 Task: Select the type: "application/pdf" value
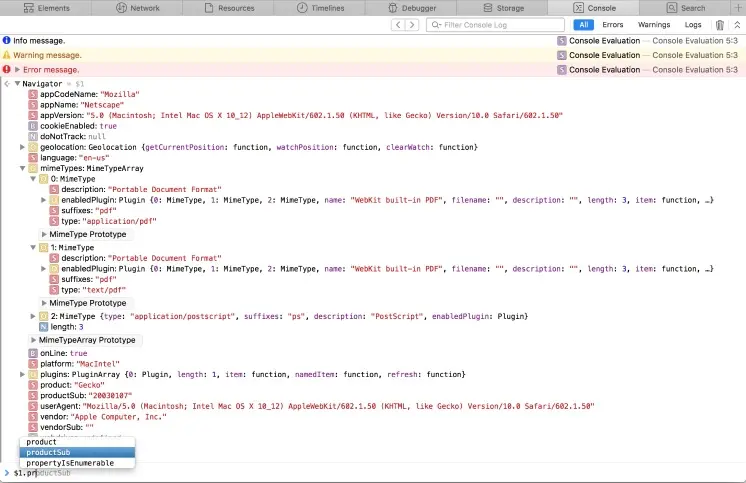(x=119, y=221)
